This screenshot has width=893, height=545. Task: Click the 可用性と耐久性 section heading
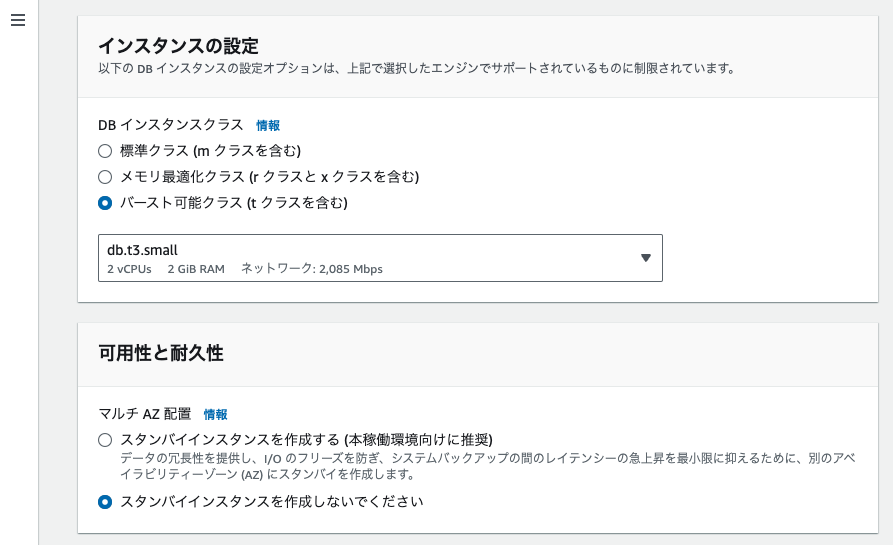click(161, 353)
